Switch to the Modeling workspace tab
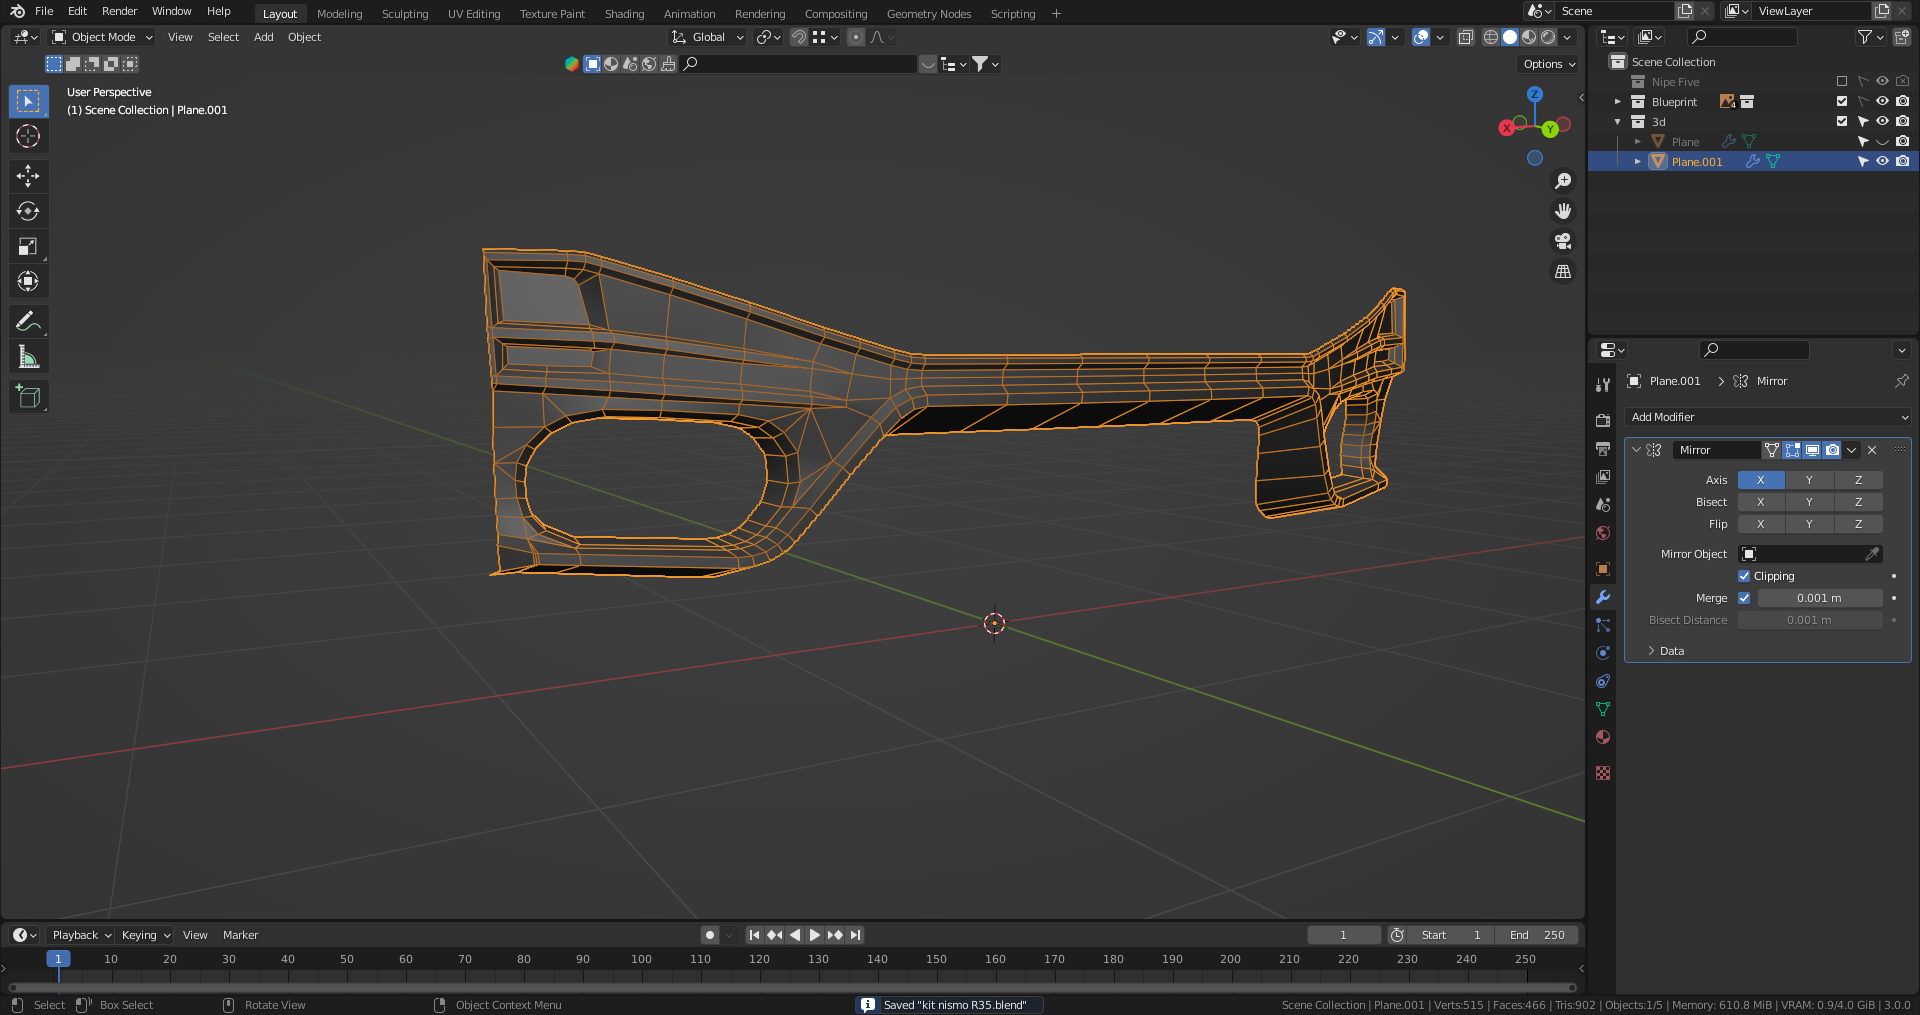1920x1015 pixels. click(x=340, y=14)
